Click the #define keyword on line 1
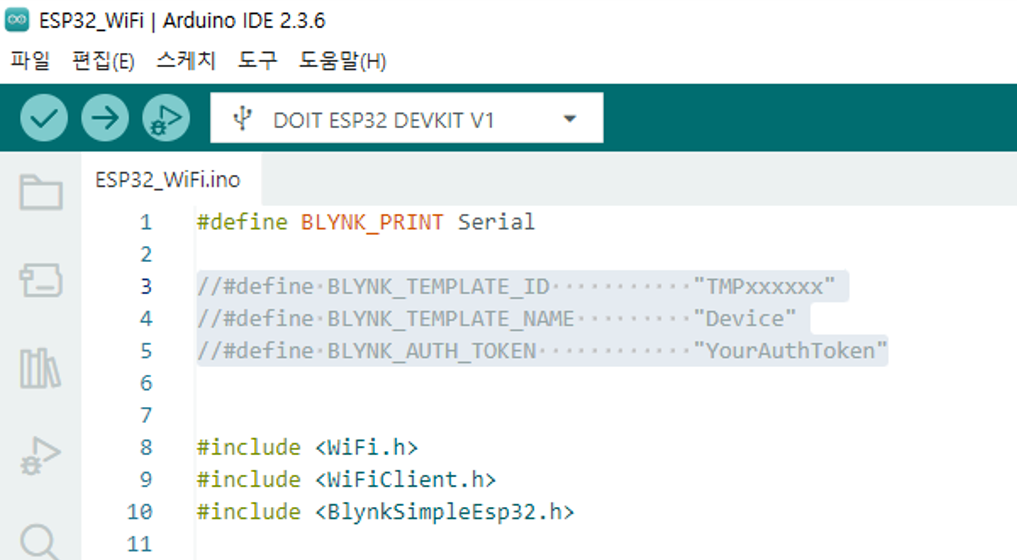The width and height of the screenshot is (1017, 560). coord(242,222)
